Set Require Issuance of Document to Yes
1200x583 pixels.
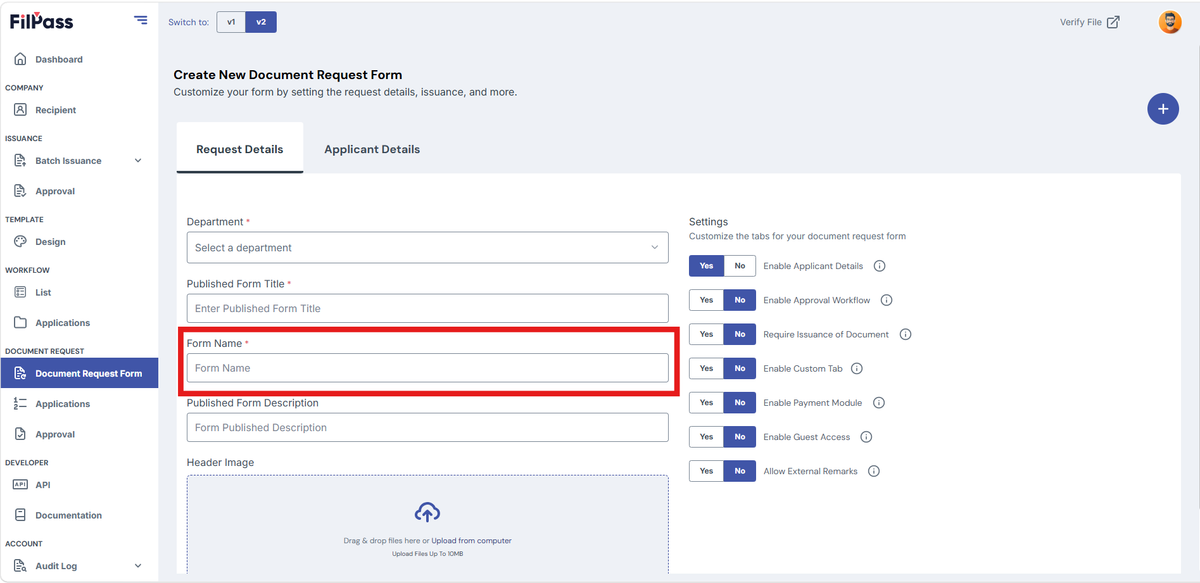pyautogui.click(x=706, y=334)
